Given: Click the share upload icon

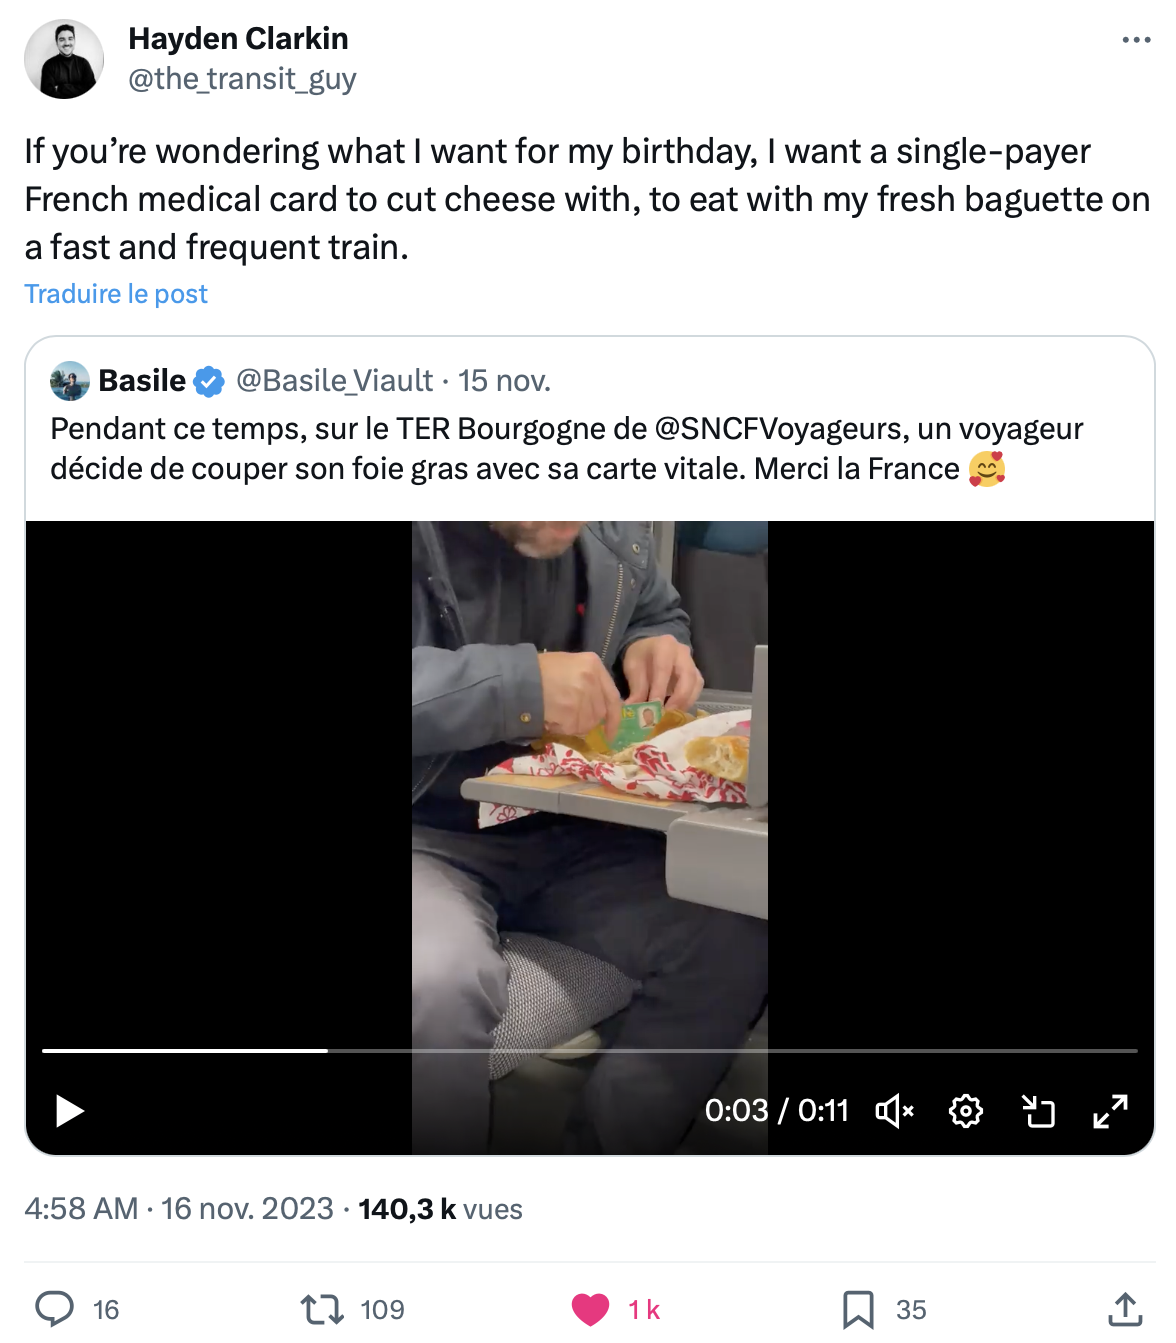Looking at the screenshot, I should point(1126,1309).
